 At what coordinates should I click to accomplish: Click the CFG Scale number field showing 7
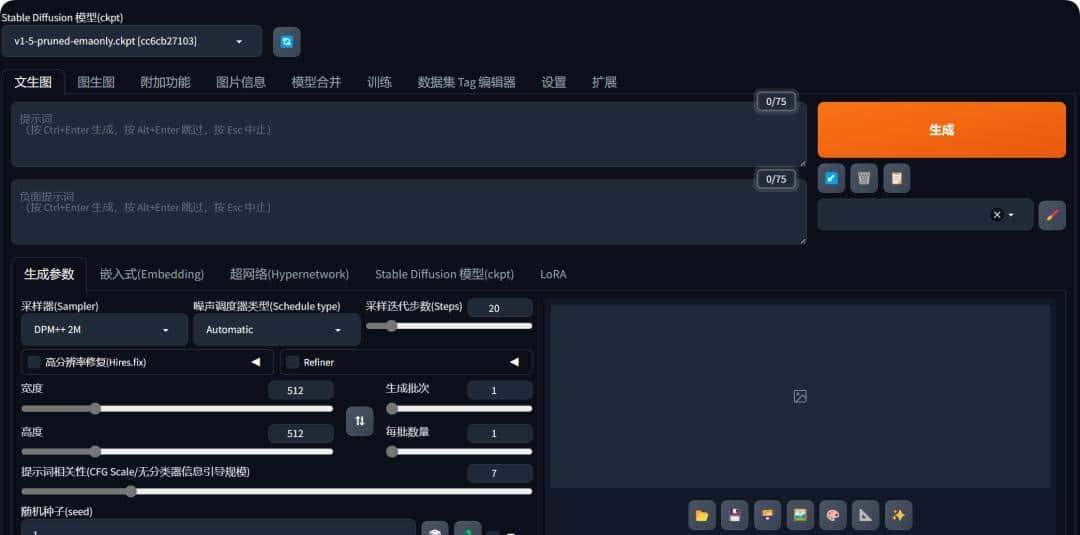(500, 473)
